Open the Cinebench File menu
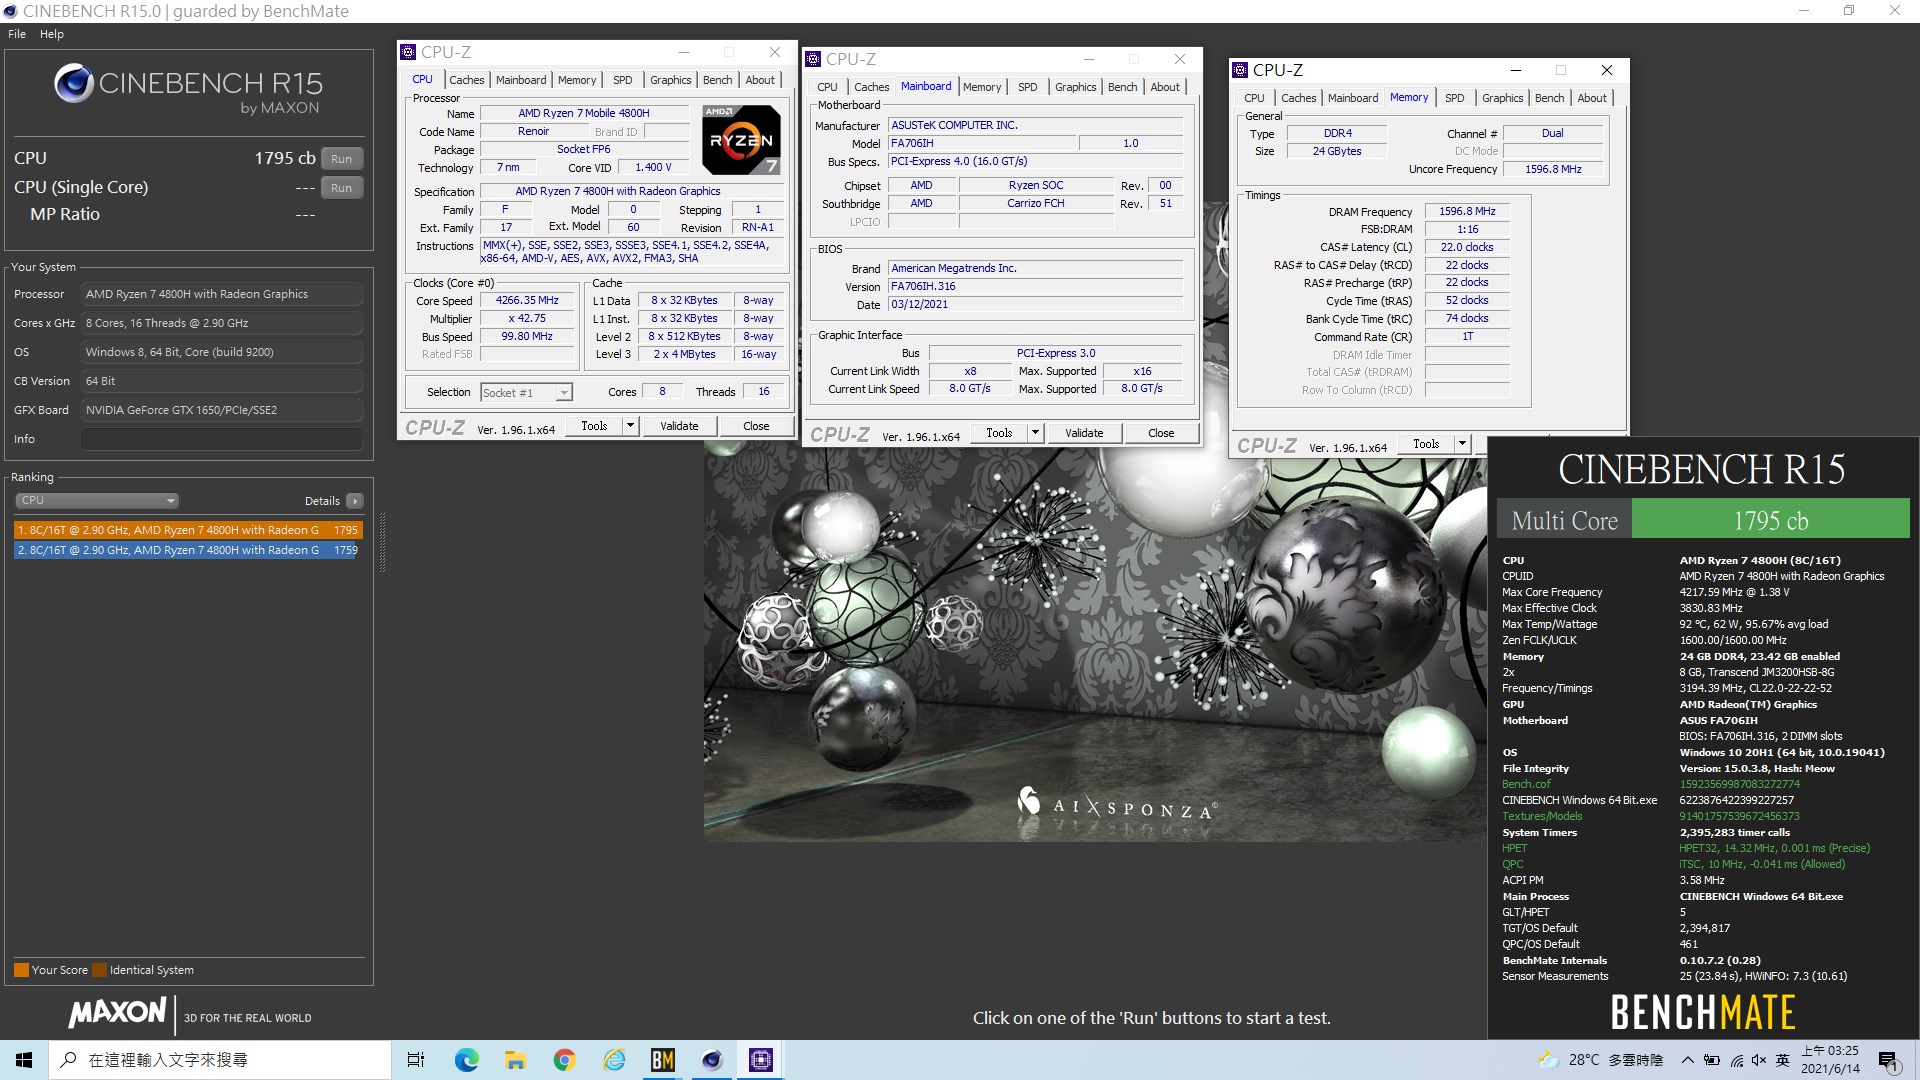1920x1080 pixels. 17,34
